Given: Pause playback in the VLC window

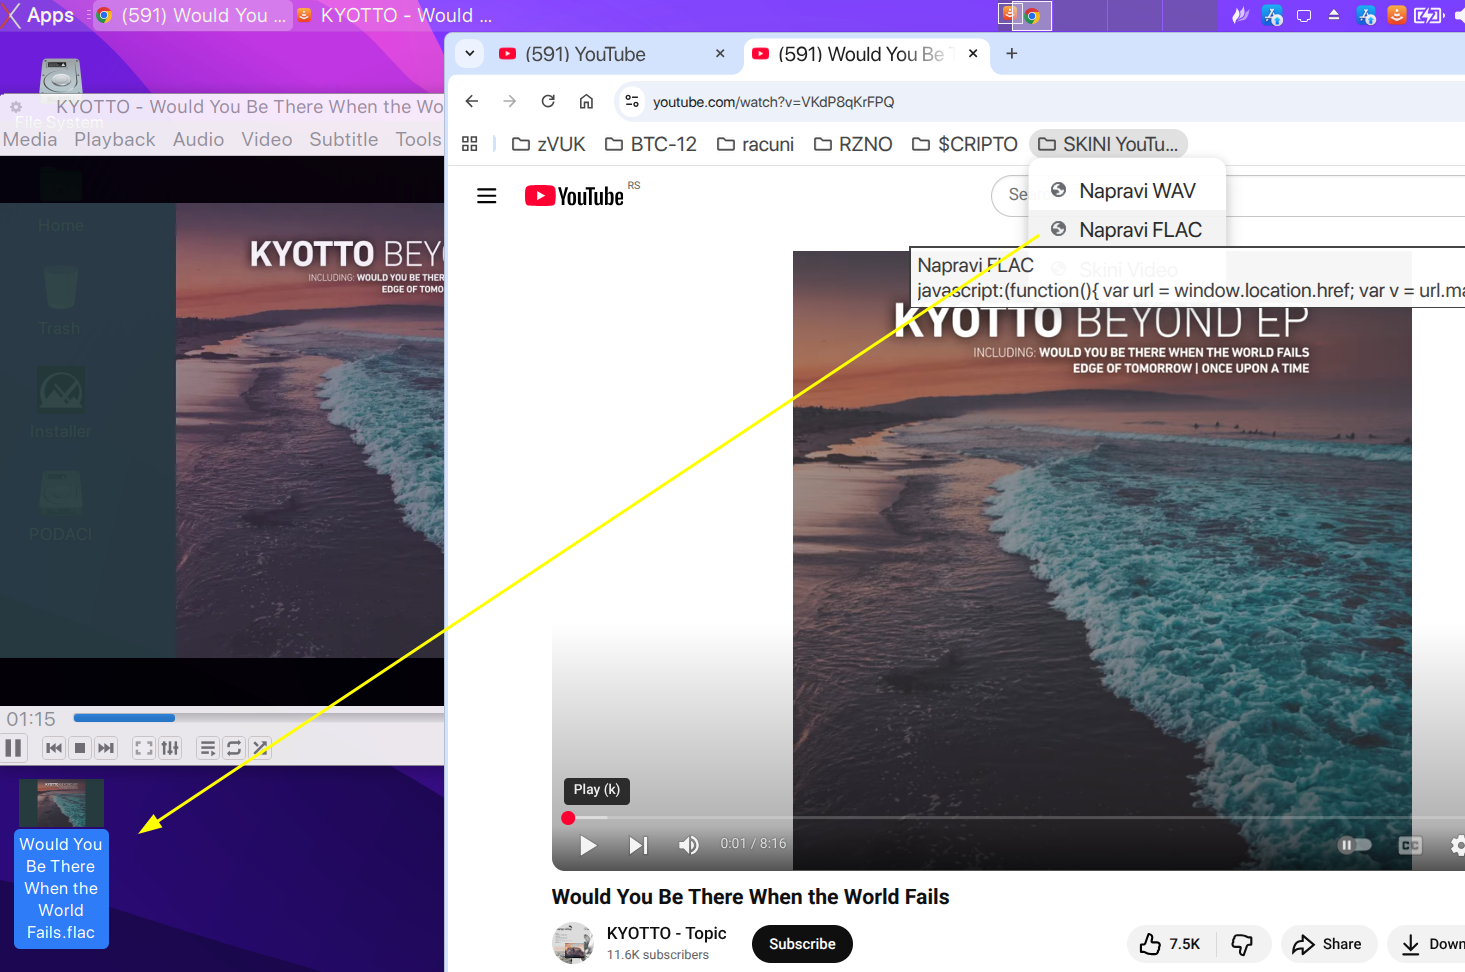Looking at the screenshot, I should [14, 748].
